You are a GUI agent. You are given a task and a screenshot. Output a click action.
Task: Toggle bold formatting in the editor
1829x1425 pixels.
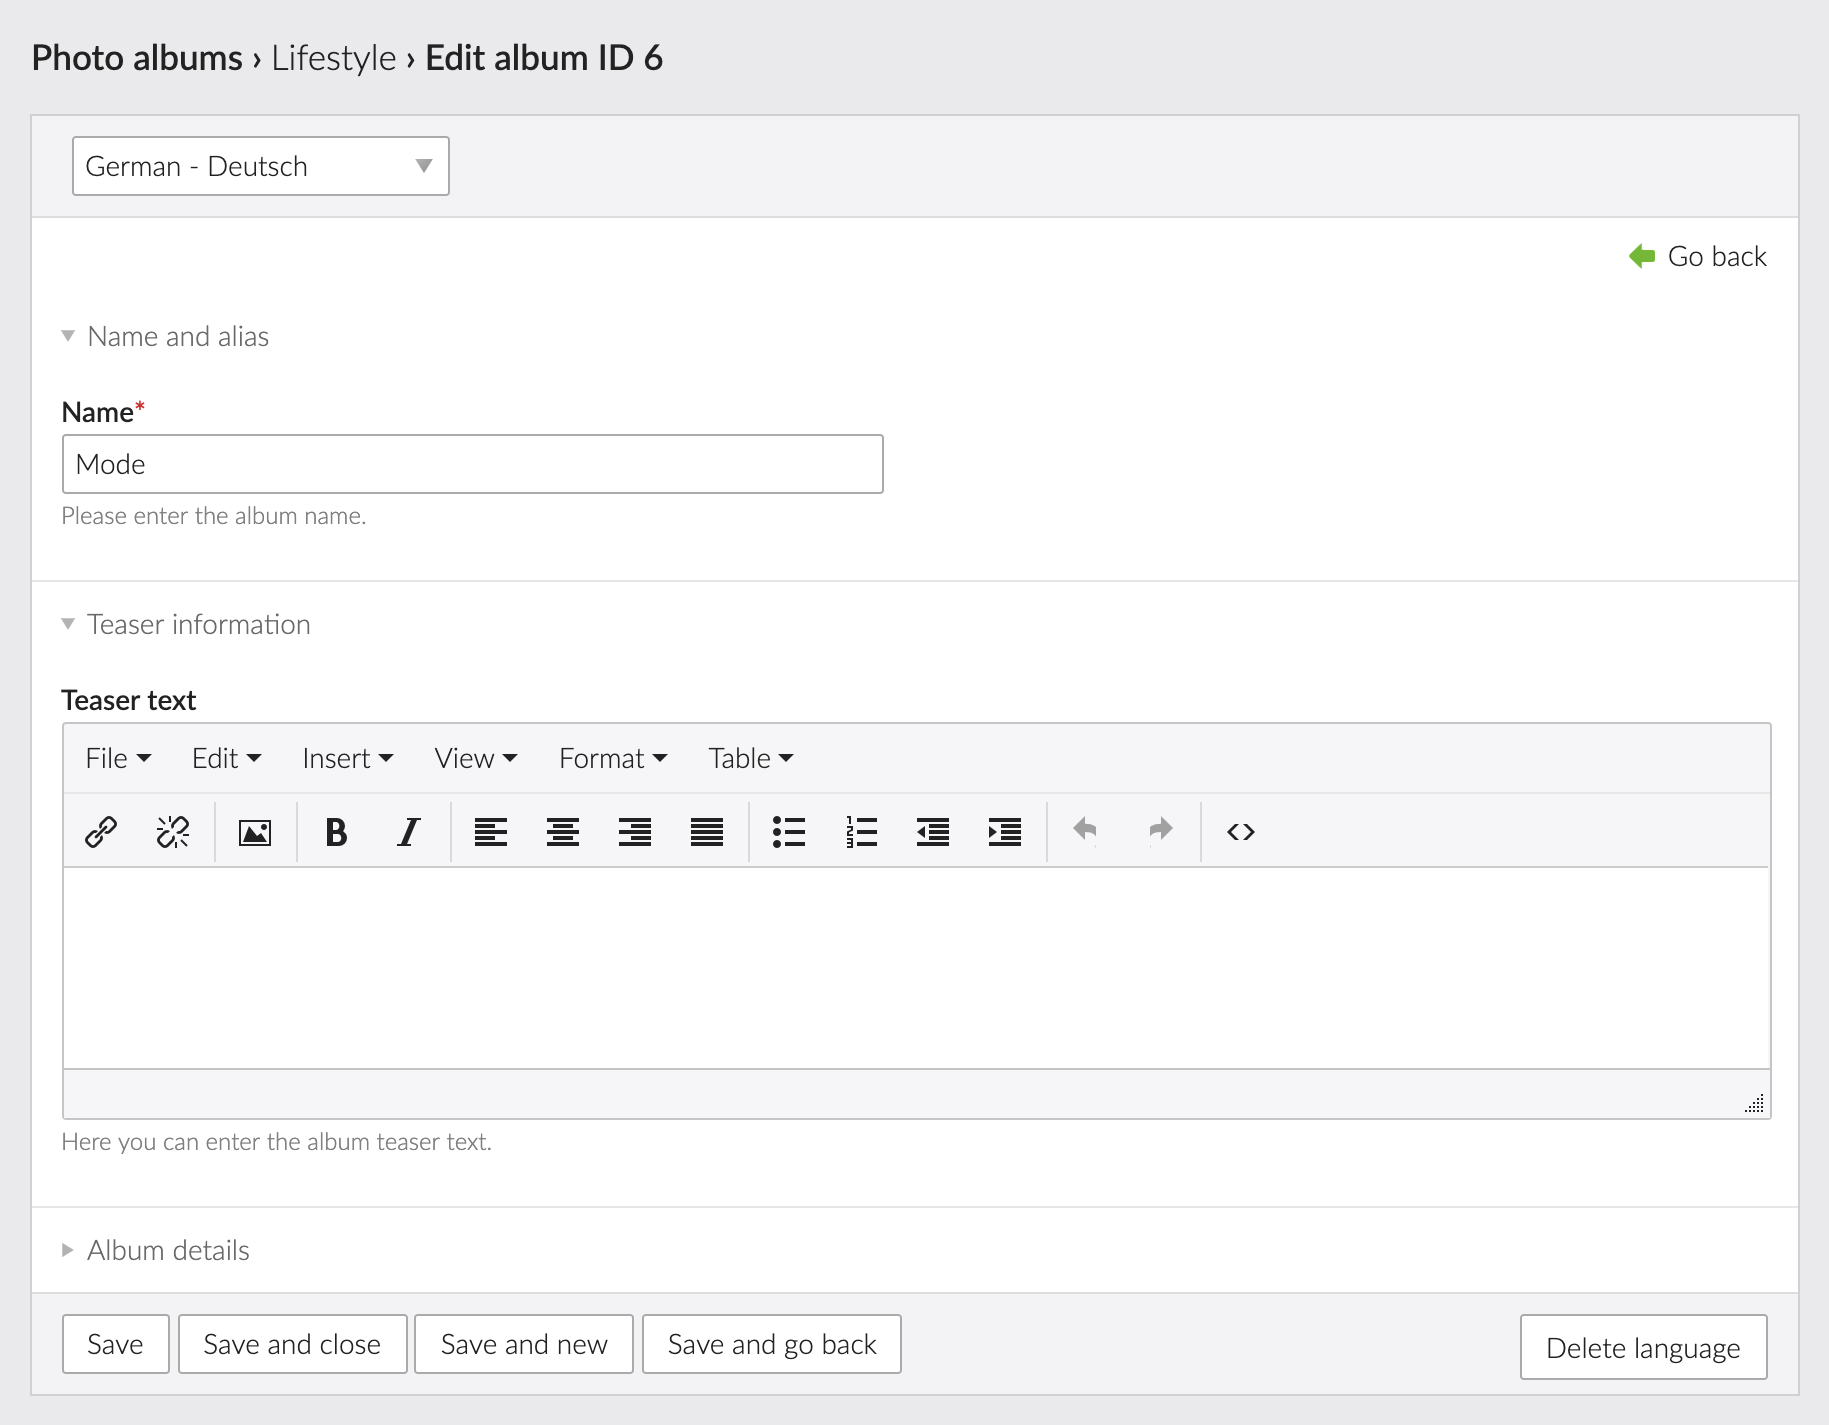coord(336,832)
